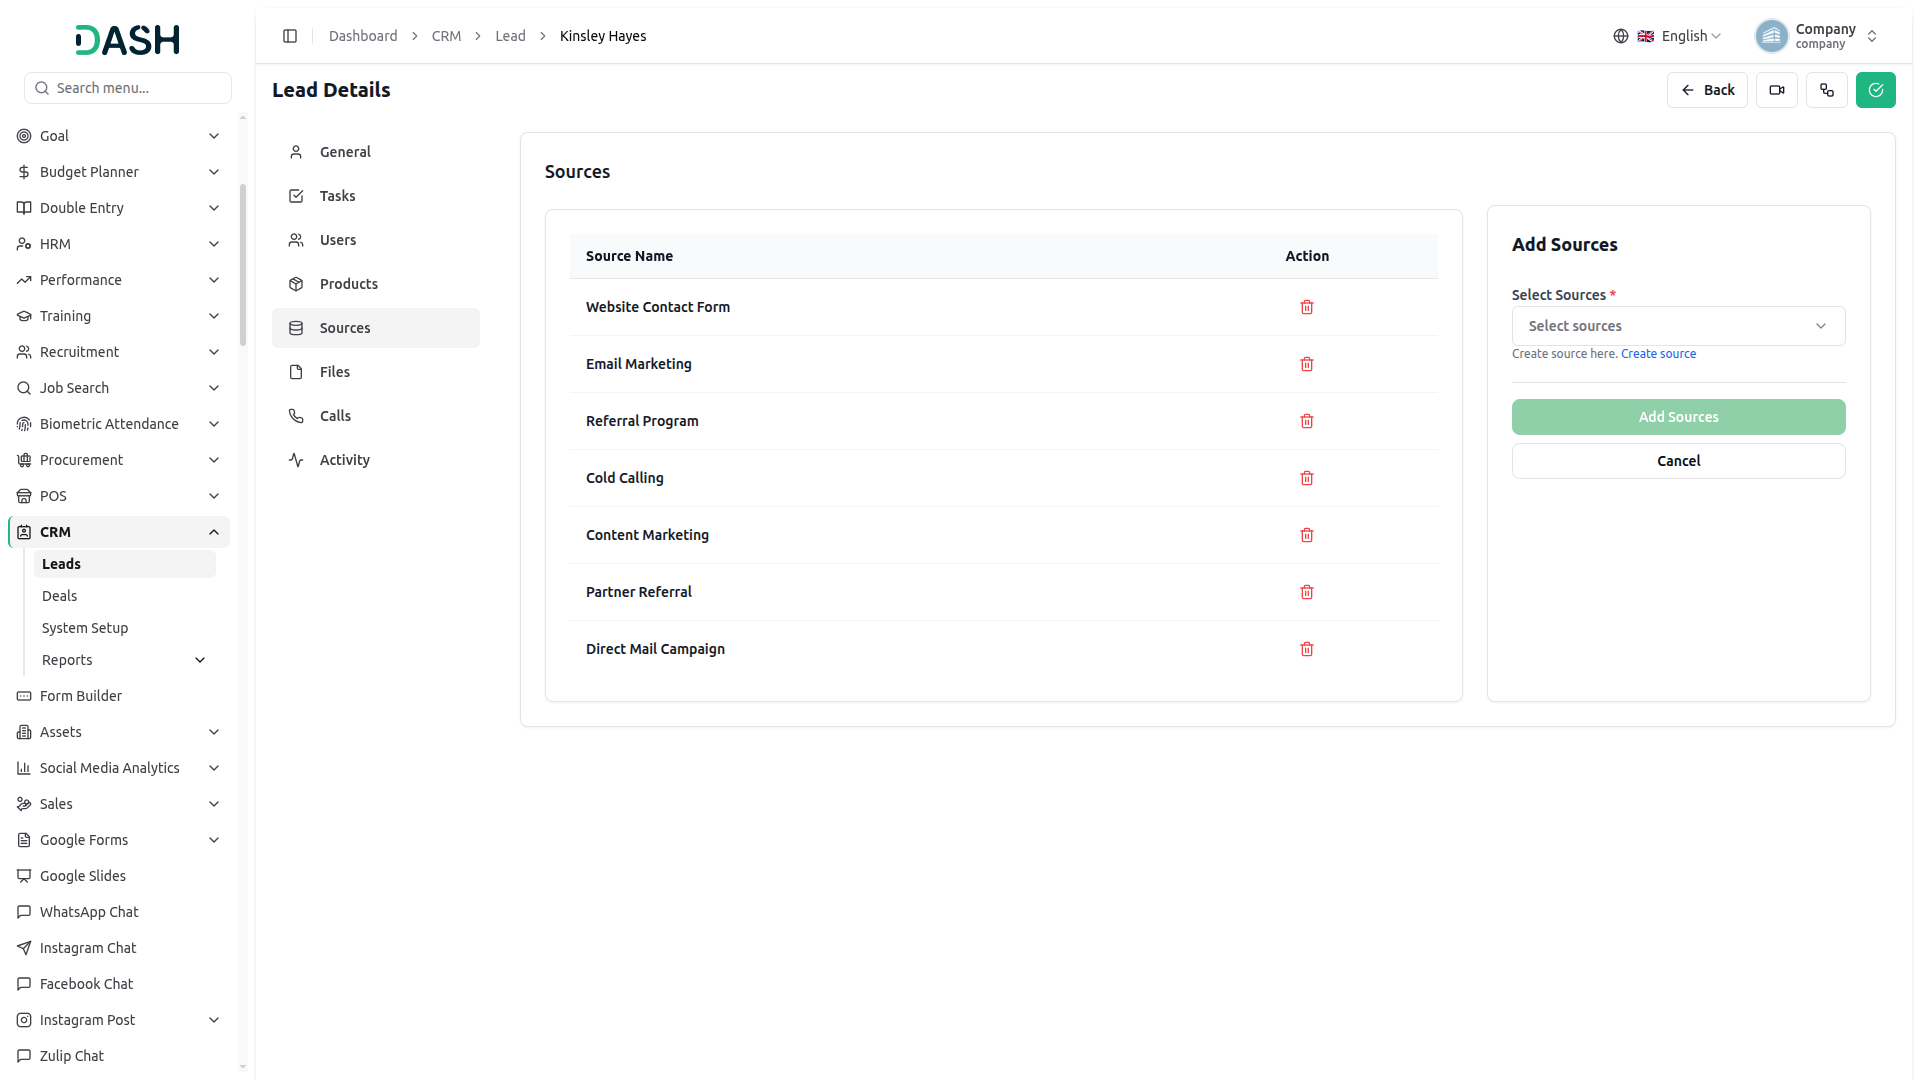Viewport: 1920px width, 1080px height.
Task: Delete the Content Marketing source
Action: 1307,535
